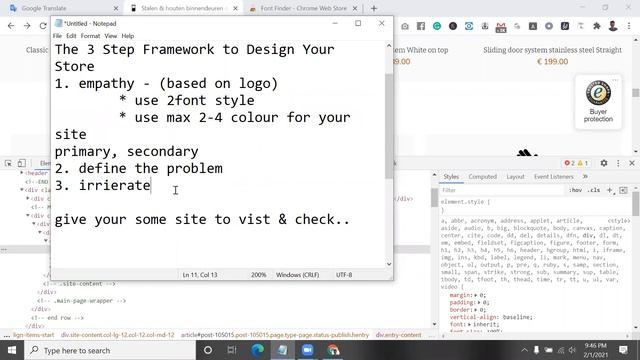Open Notepad's Format menu

(x=90, y=36)
